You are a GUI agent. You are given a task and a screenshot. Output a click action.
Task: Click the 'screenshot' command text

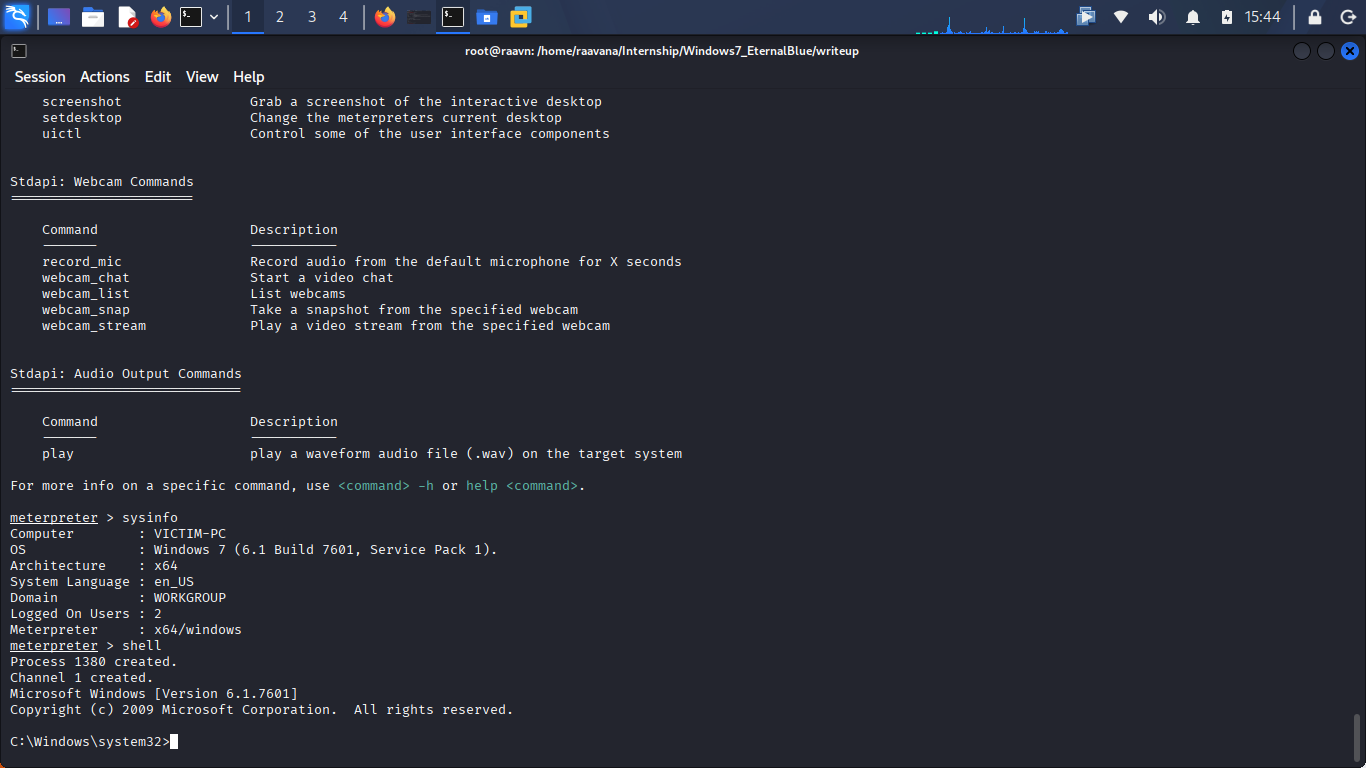click(x=82, y=102)
